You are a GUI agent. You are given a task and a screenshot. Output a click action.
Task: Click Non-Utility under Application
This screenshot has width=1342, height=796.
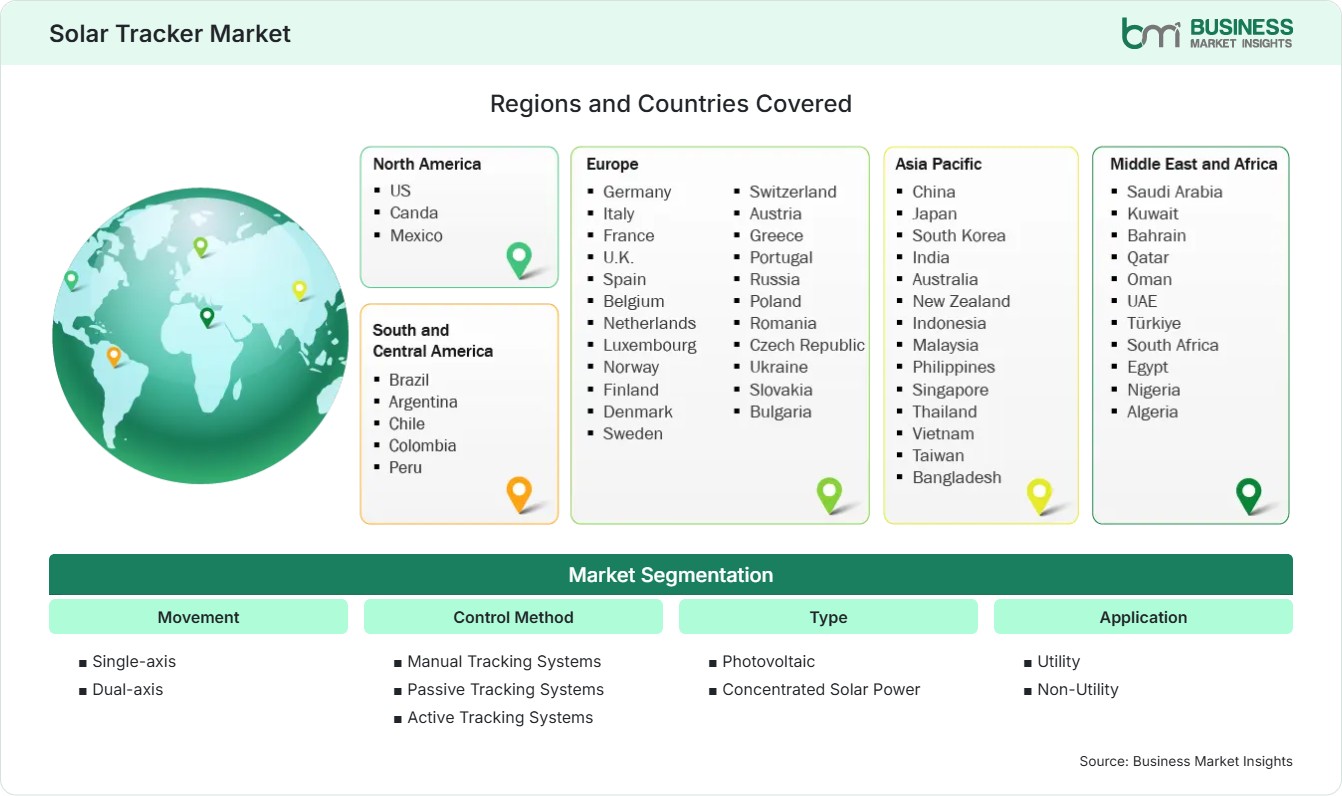(x=1078, y=689)
